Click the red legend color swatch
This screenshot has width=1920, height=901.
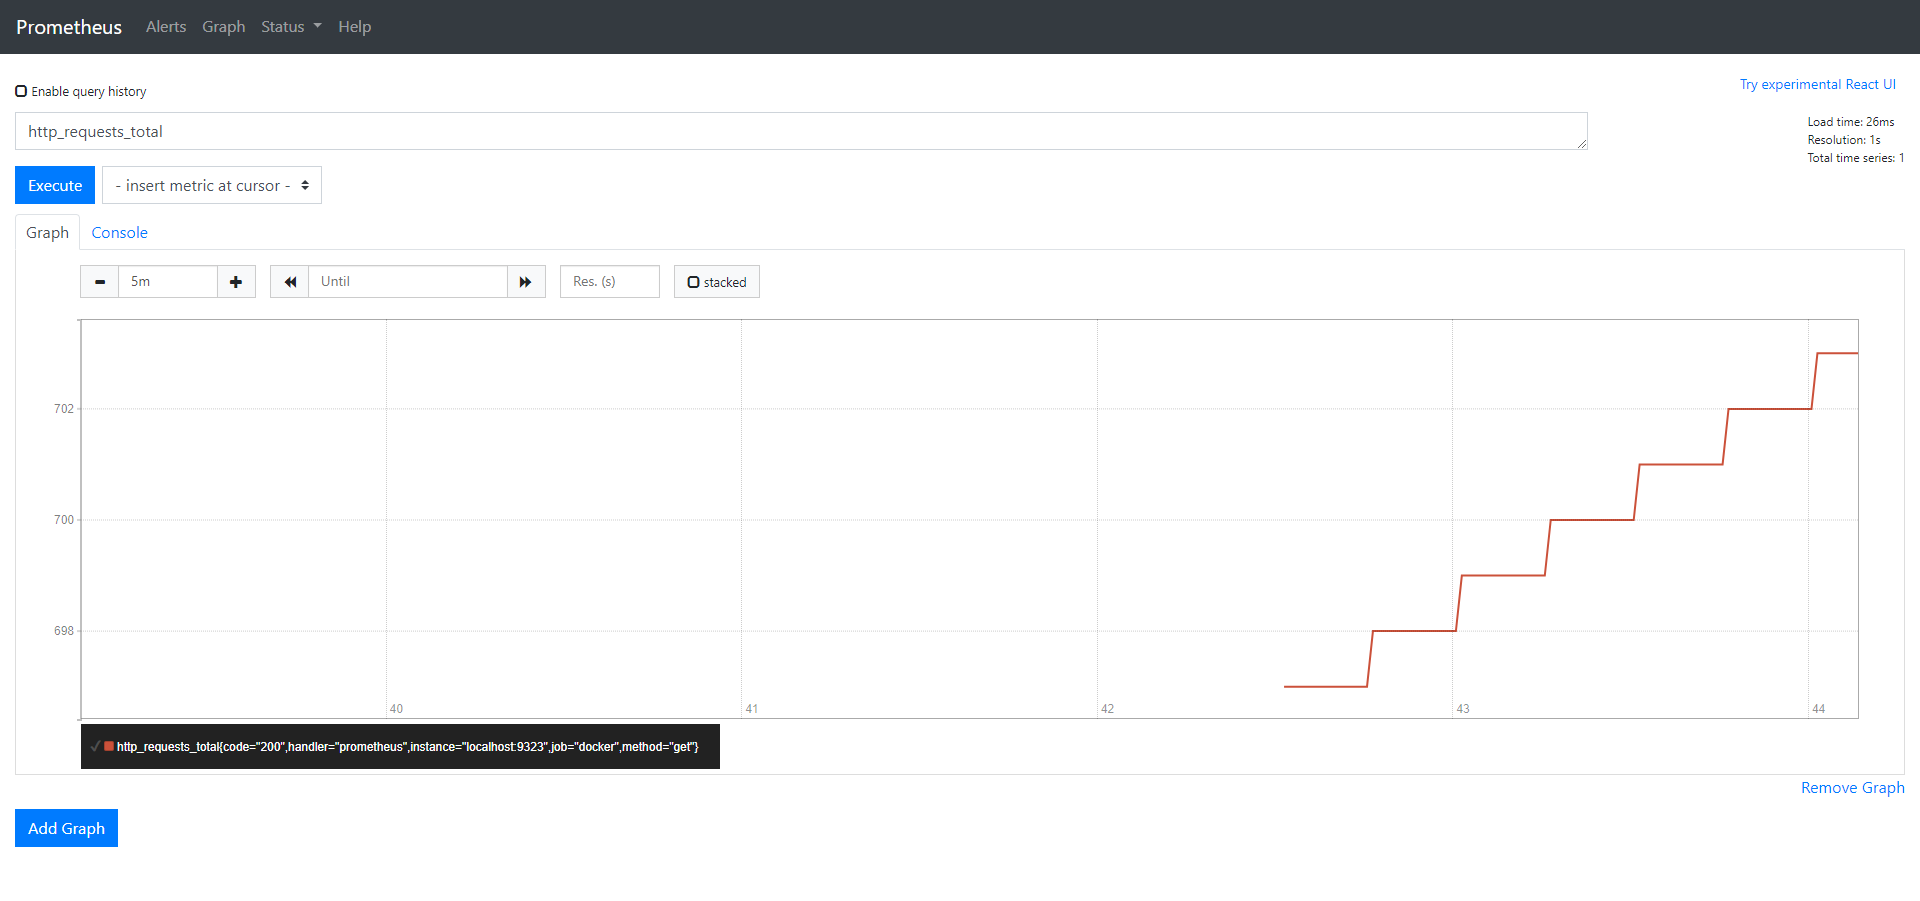109,746
